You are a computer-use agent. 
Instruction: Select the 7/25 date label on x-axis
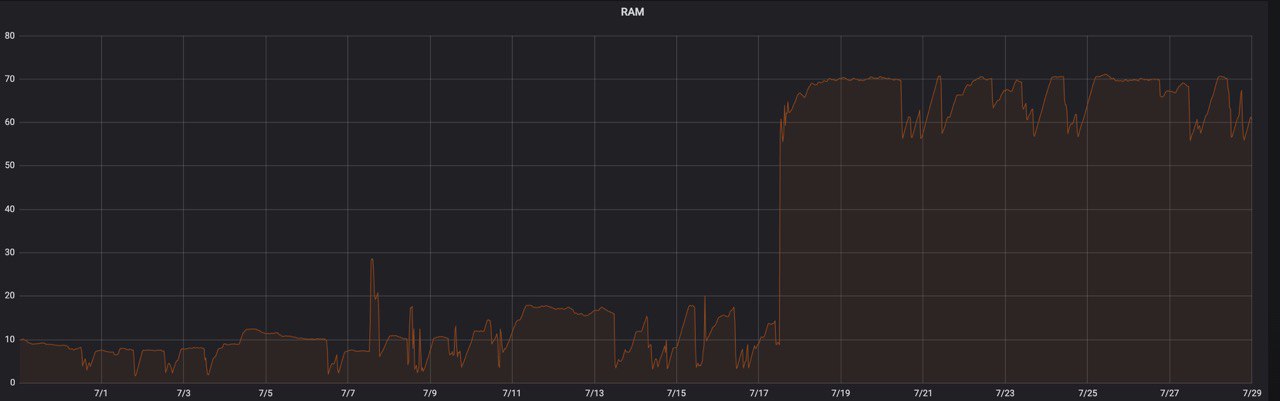[x=1087, y=394]
